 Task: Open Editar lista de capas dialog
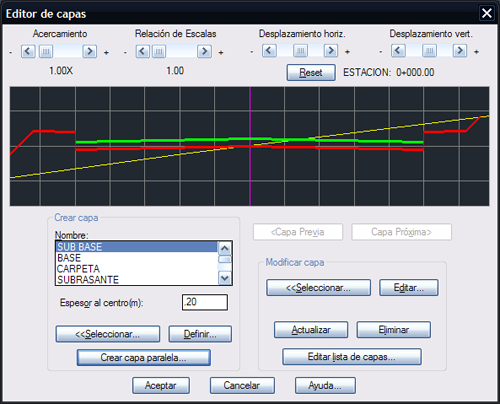pos(352,357)
